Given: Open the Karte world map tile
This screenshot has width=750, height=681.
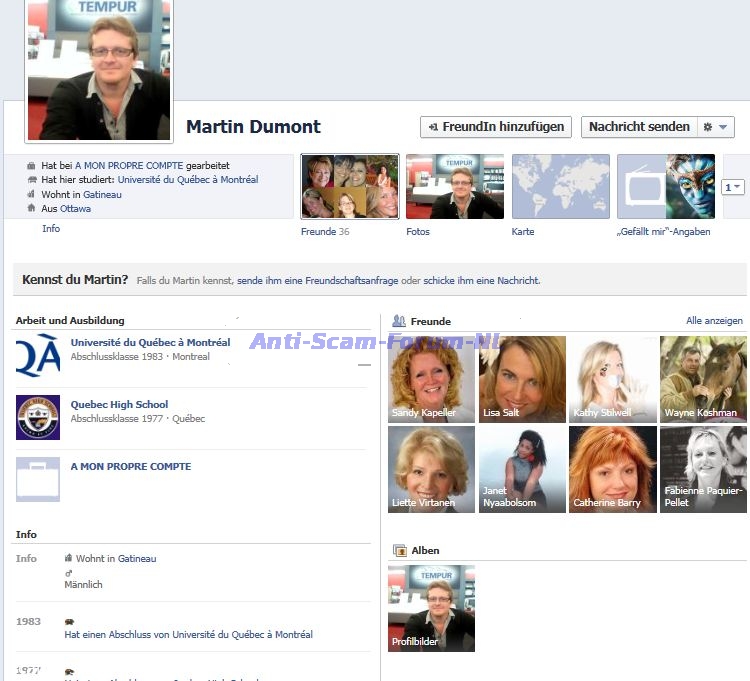Looking at the screenshot, I should [560, 187].
